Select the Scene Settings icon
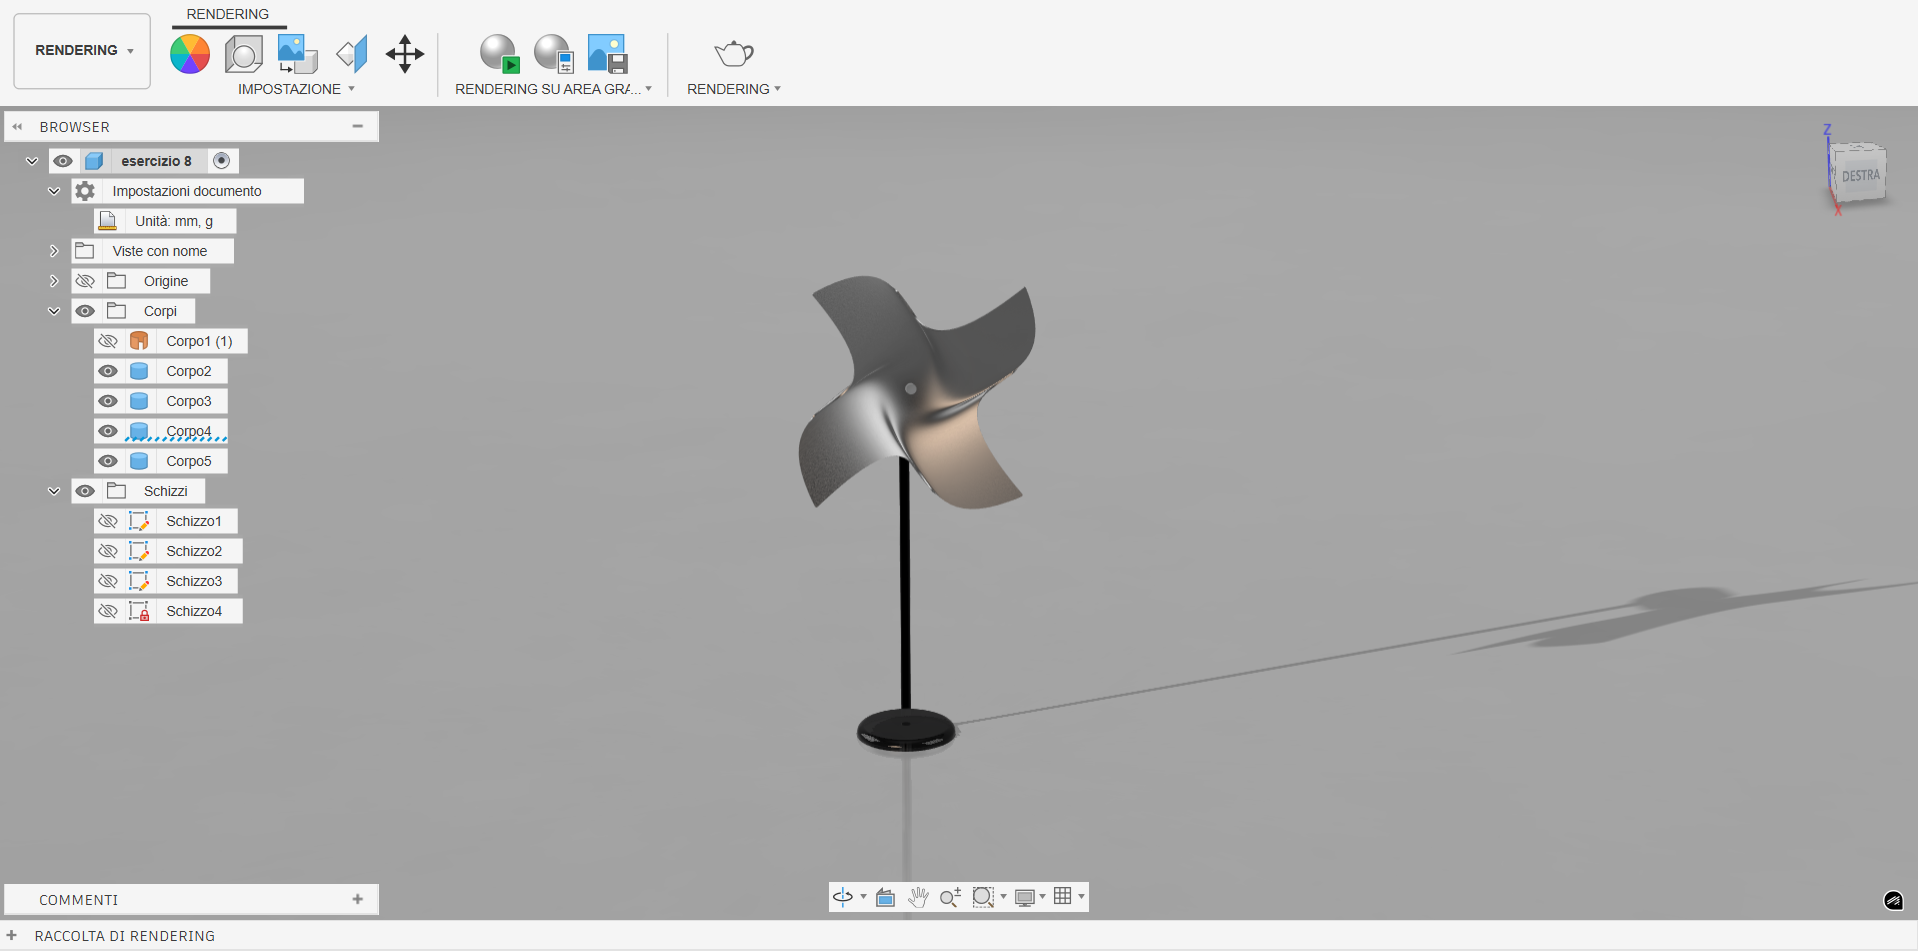The width and height of the screenshot is (1918, 951). pos(243,54)
